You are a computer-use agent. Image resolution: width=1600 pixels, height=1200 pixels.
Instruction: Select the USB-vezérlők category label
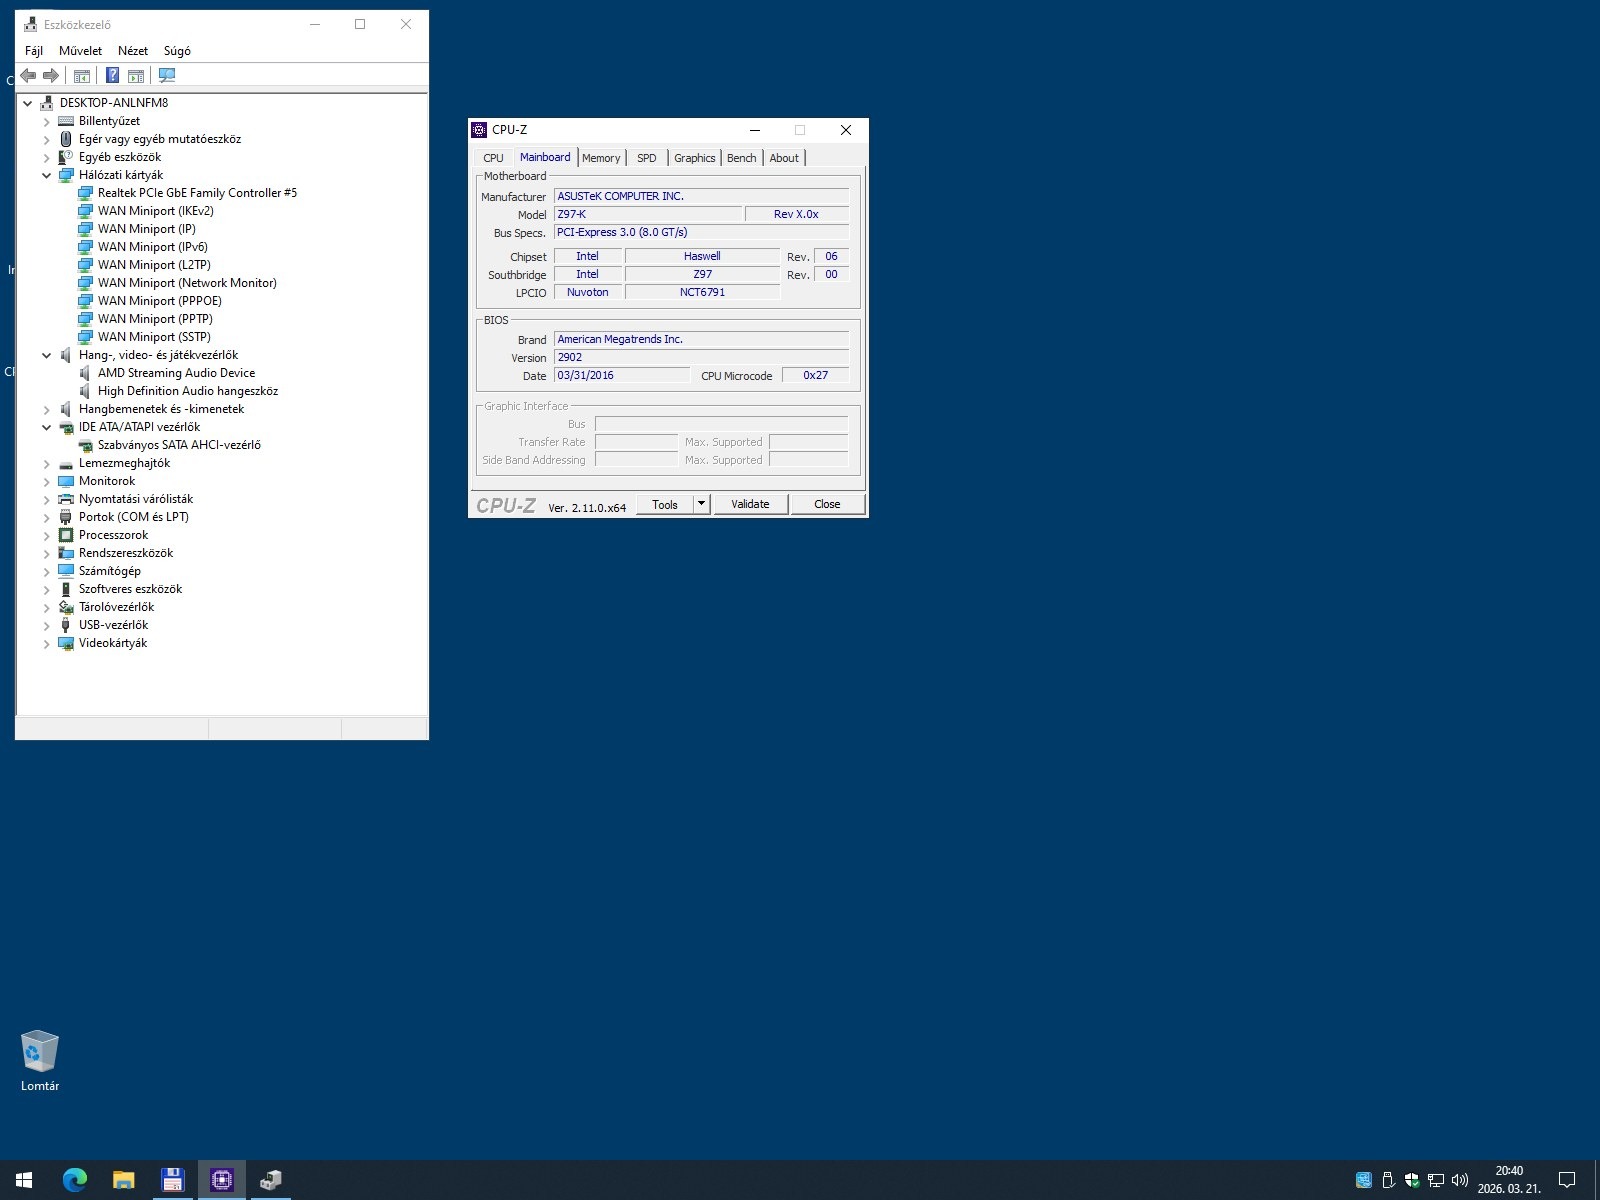tap(114, 625)
